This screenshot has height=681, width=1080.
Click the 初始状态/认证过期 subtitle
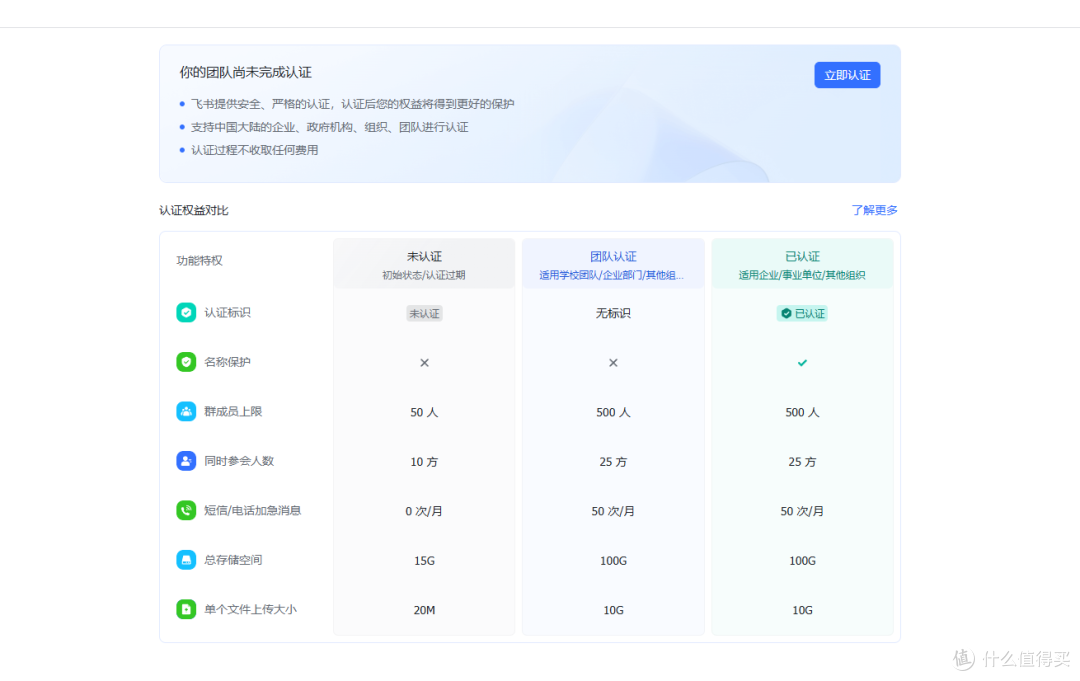point(424,275)
